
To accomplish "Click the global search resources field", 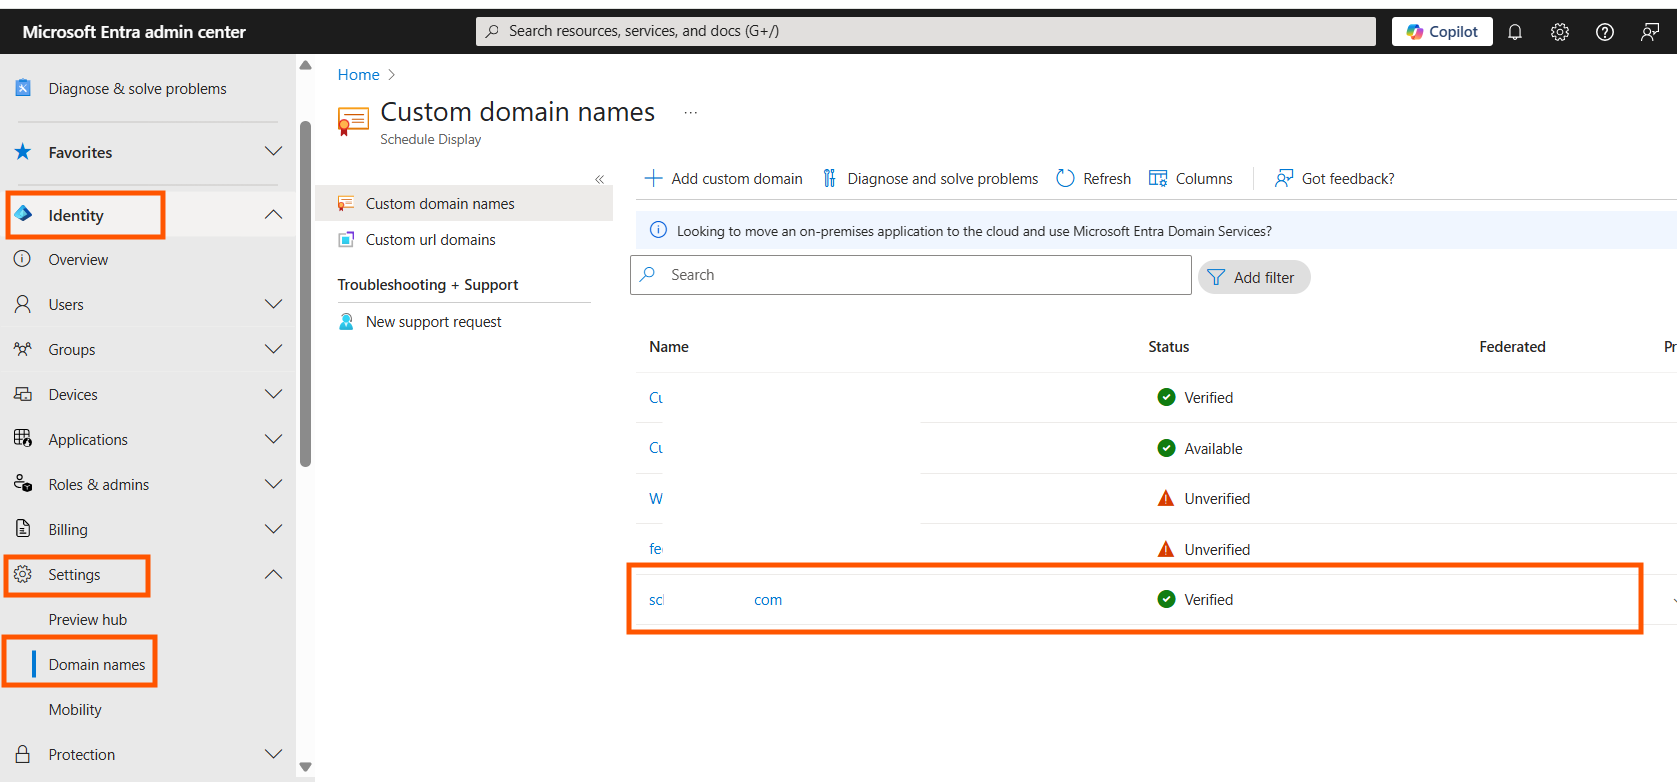I will [926, 31].
